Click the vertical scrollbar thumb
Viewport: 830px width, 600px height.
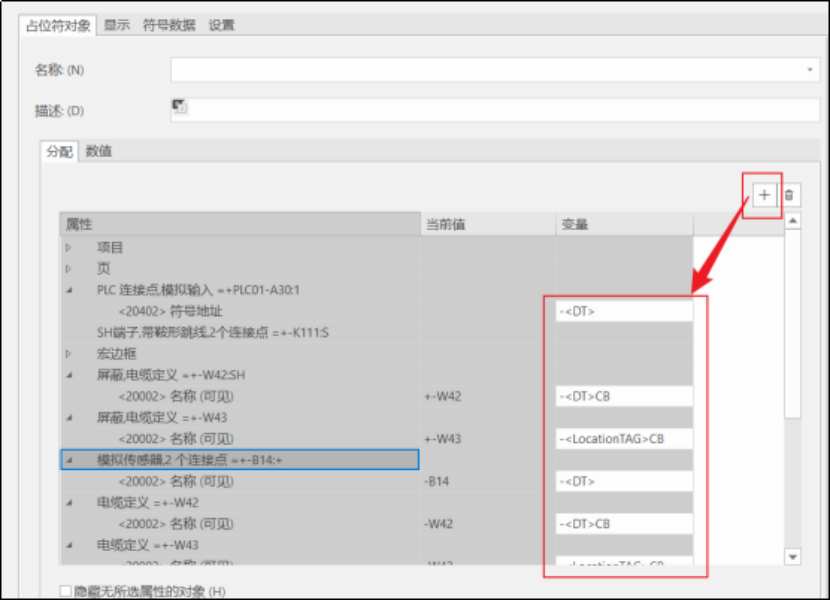[x=792, y=324]
